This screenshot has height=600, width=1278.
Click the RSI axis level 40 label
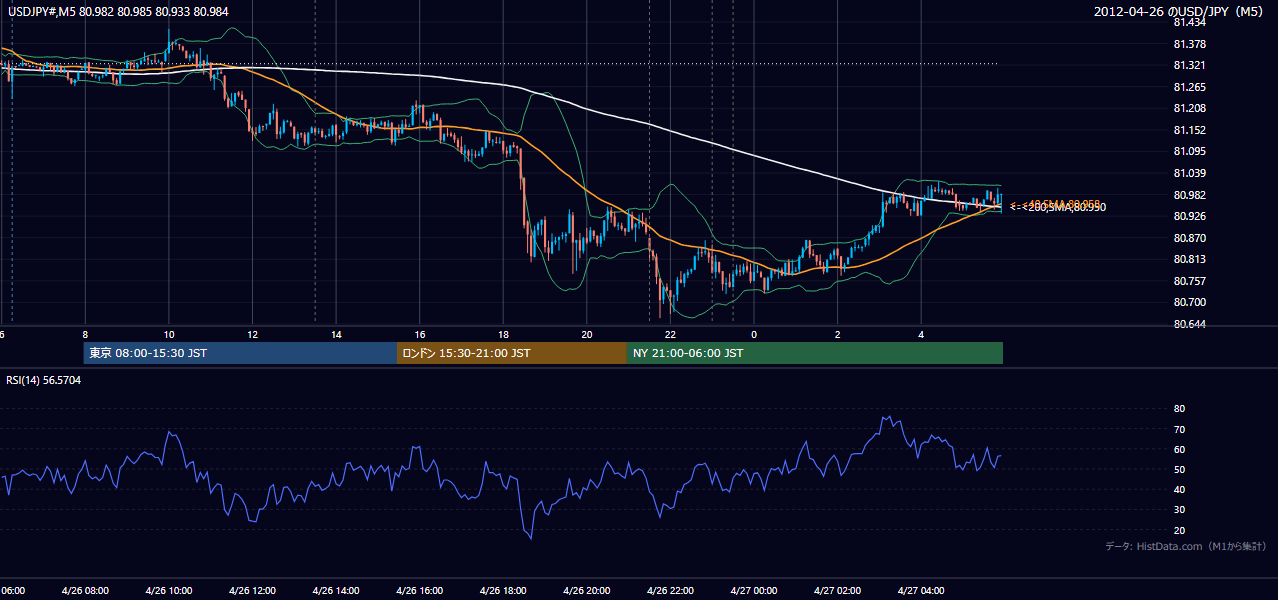(x=1179, y=490)
